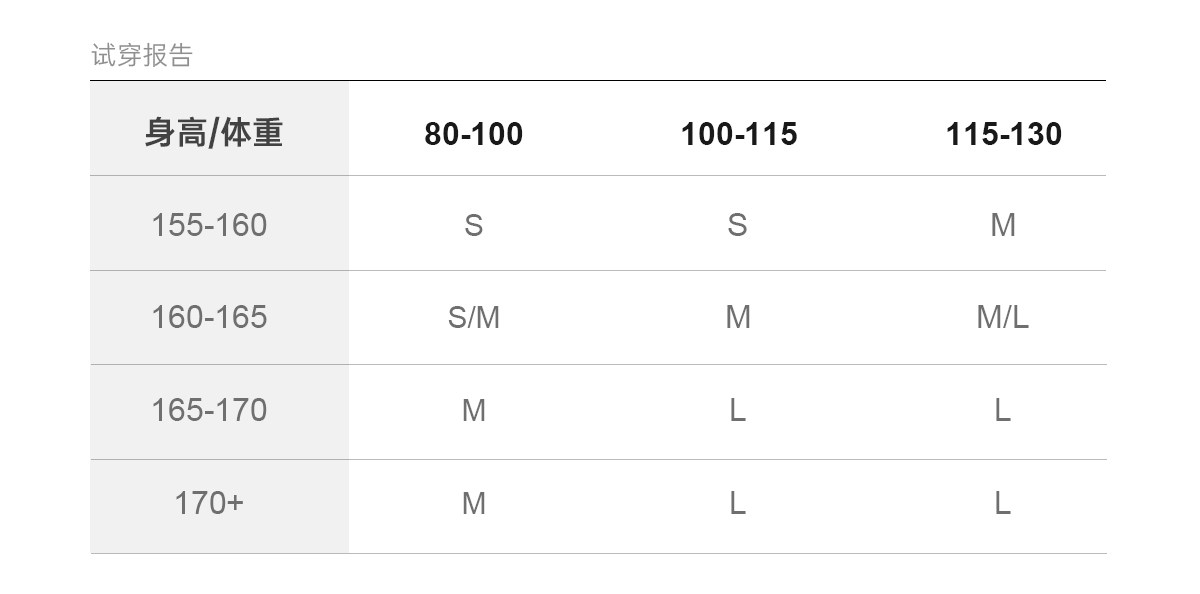Select size L for 165-170 and 100-115
Image resolution: width=1200 pixels, height=594 pixels.
point(737,410)
